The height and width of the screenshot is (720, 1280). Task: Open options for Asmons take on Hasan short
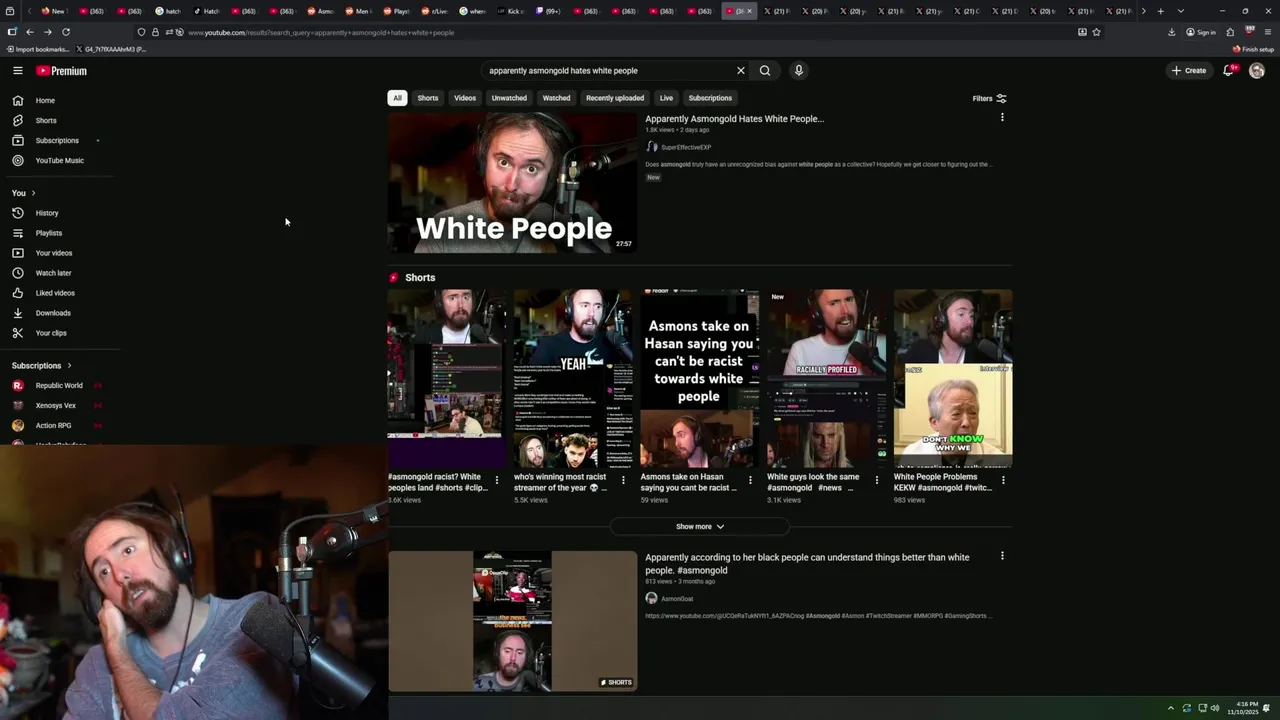pyautogui.click(x=750, y=480)
